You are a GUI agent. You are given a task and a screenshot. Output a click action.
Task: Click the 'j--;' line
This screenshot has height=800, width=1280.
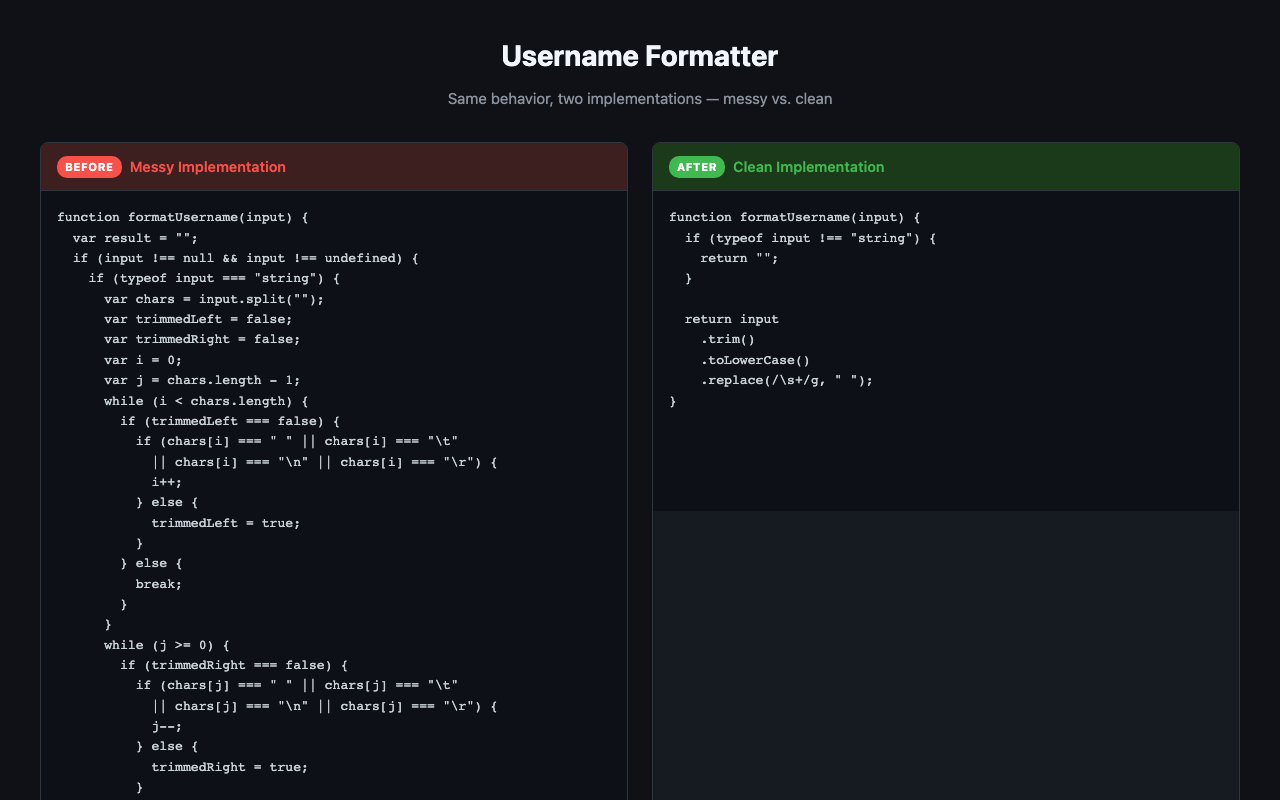[167, 726]
